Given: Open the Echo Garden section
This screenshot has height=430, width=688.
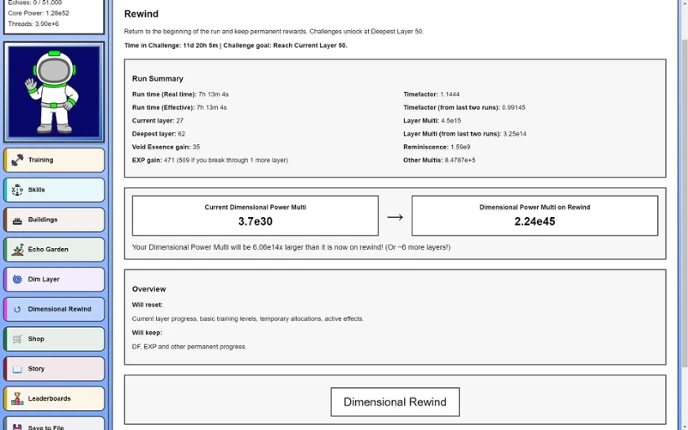Looking at the screenshot, I should point(54,250).
